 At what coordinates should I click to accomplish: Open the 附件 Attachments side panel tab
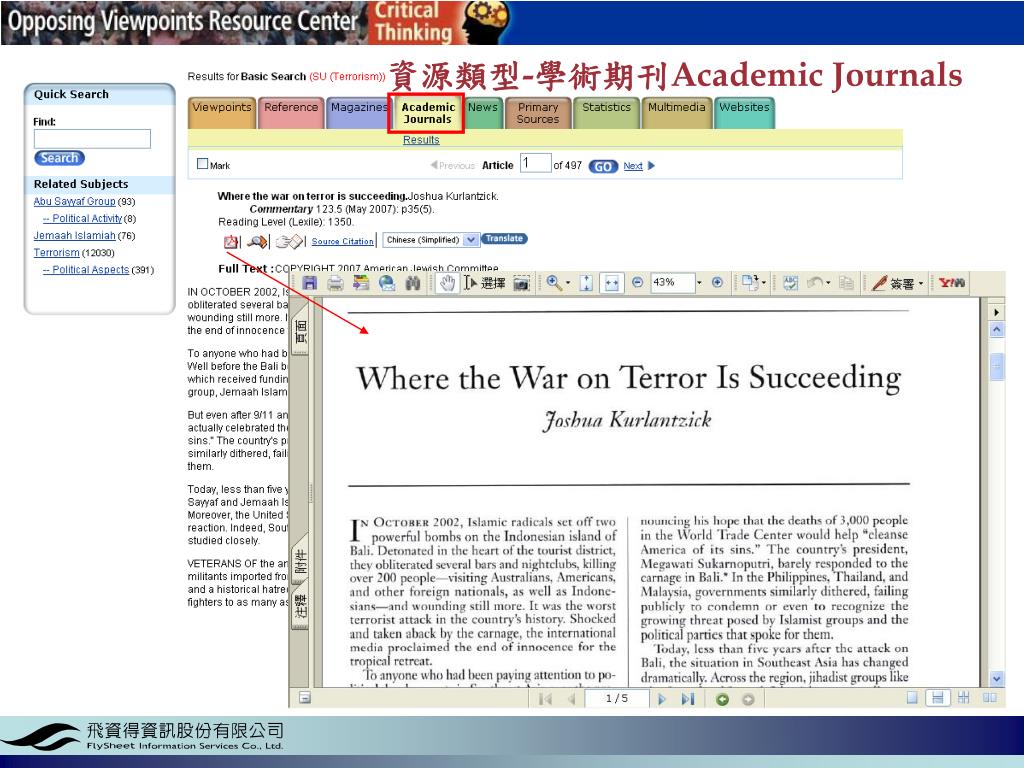[x=300, y=561]
